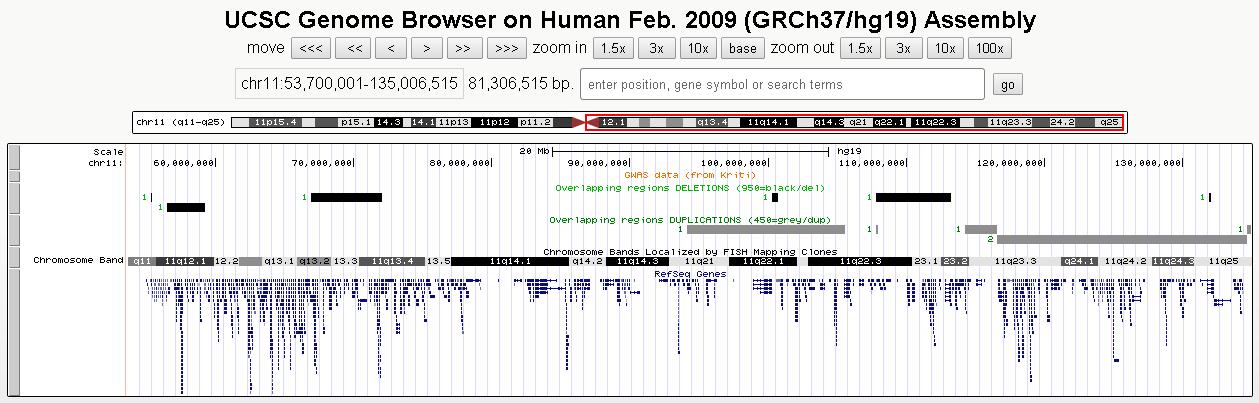
Task: Focus the position or gene search field
Action: (782, 85)
